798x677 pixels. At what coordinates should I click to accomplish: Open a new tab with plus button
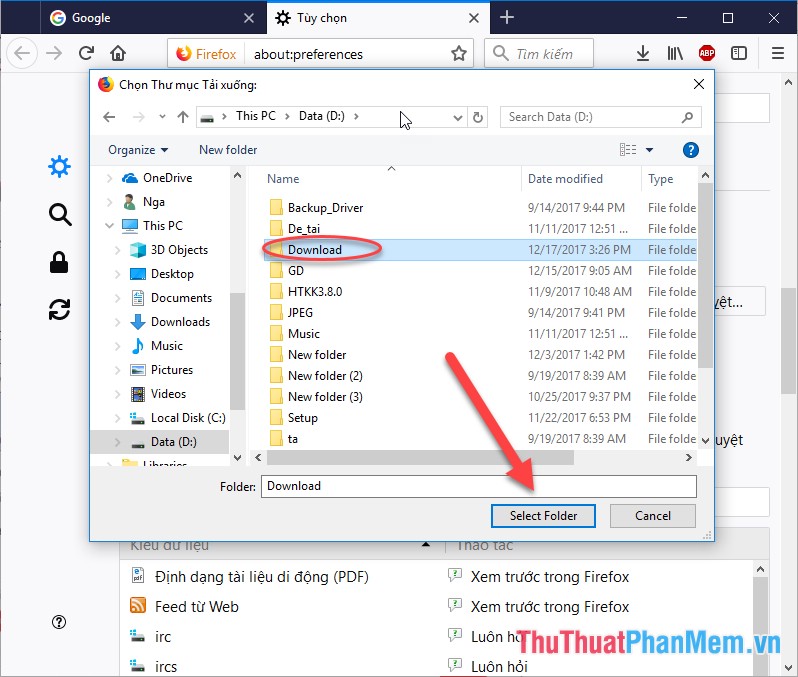(x=507, y=17)
